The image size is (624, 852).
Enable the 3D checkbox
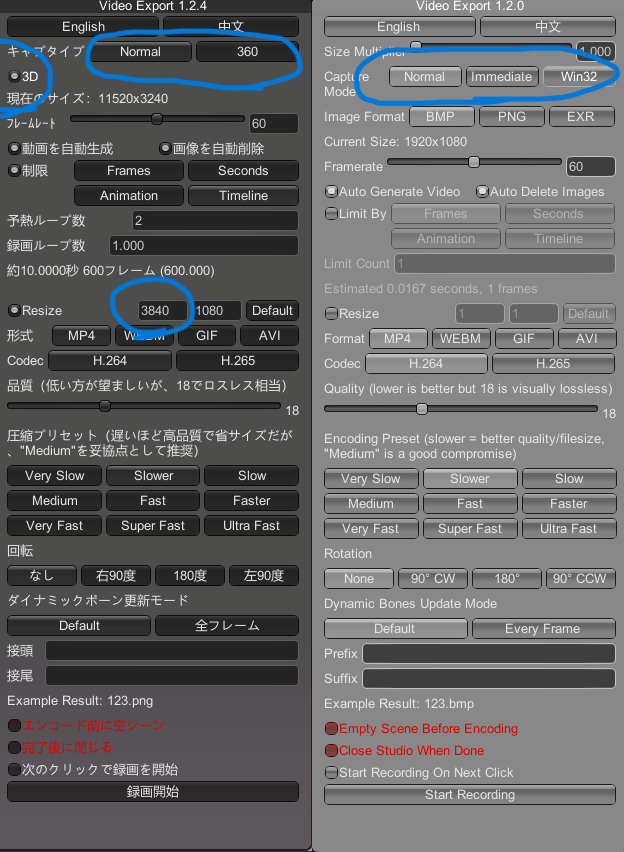point(14,76)
